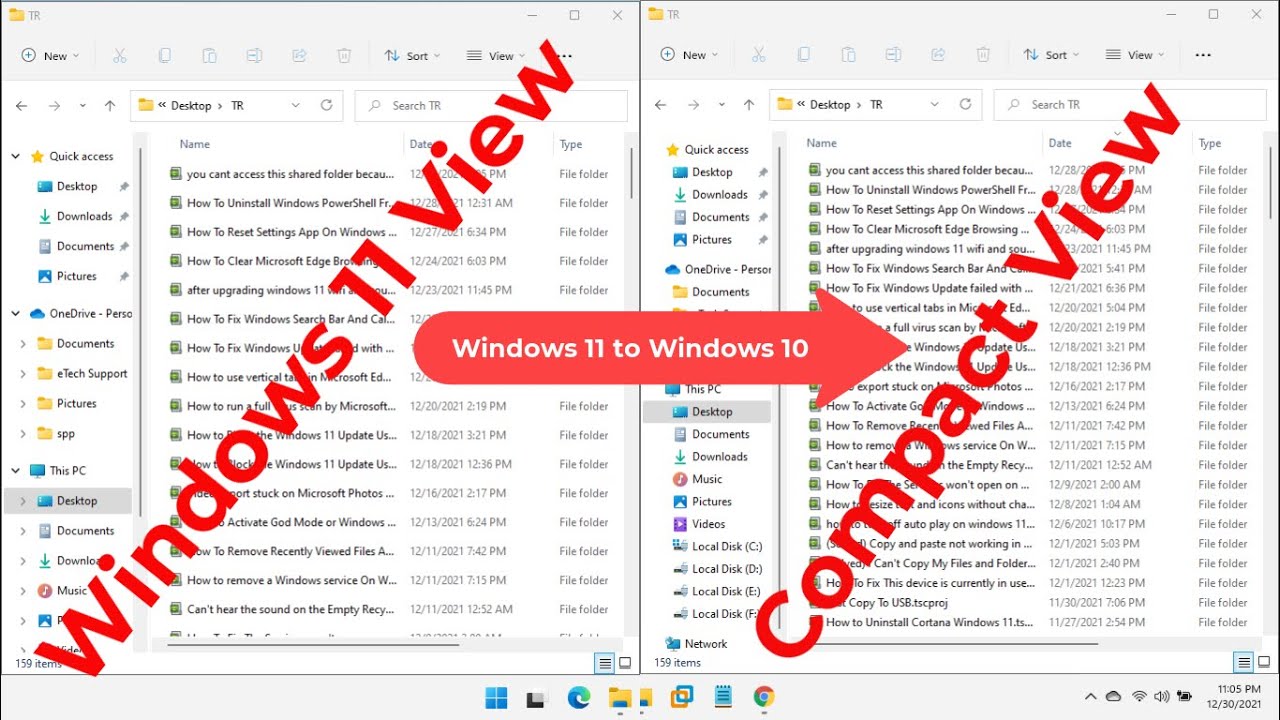The image size is (1280, 720).
Task: Click the Search TR box in left window
Action: tap(491, 105)
